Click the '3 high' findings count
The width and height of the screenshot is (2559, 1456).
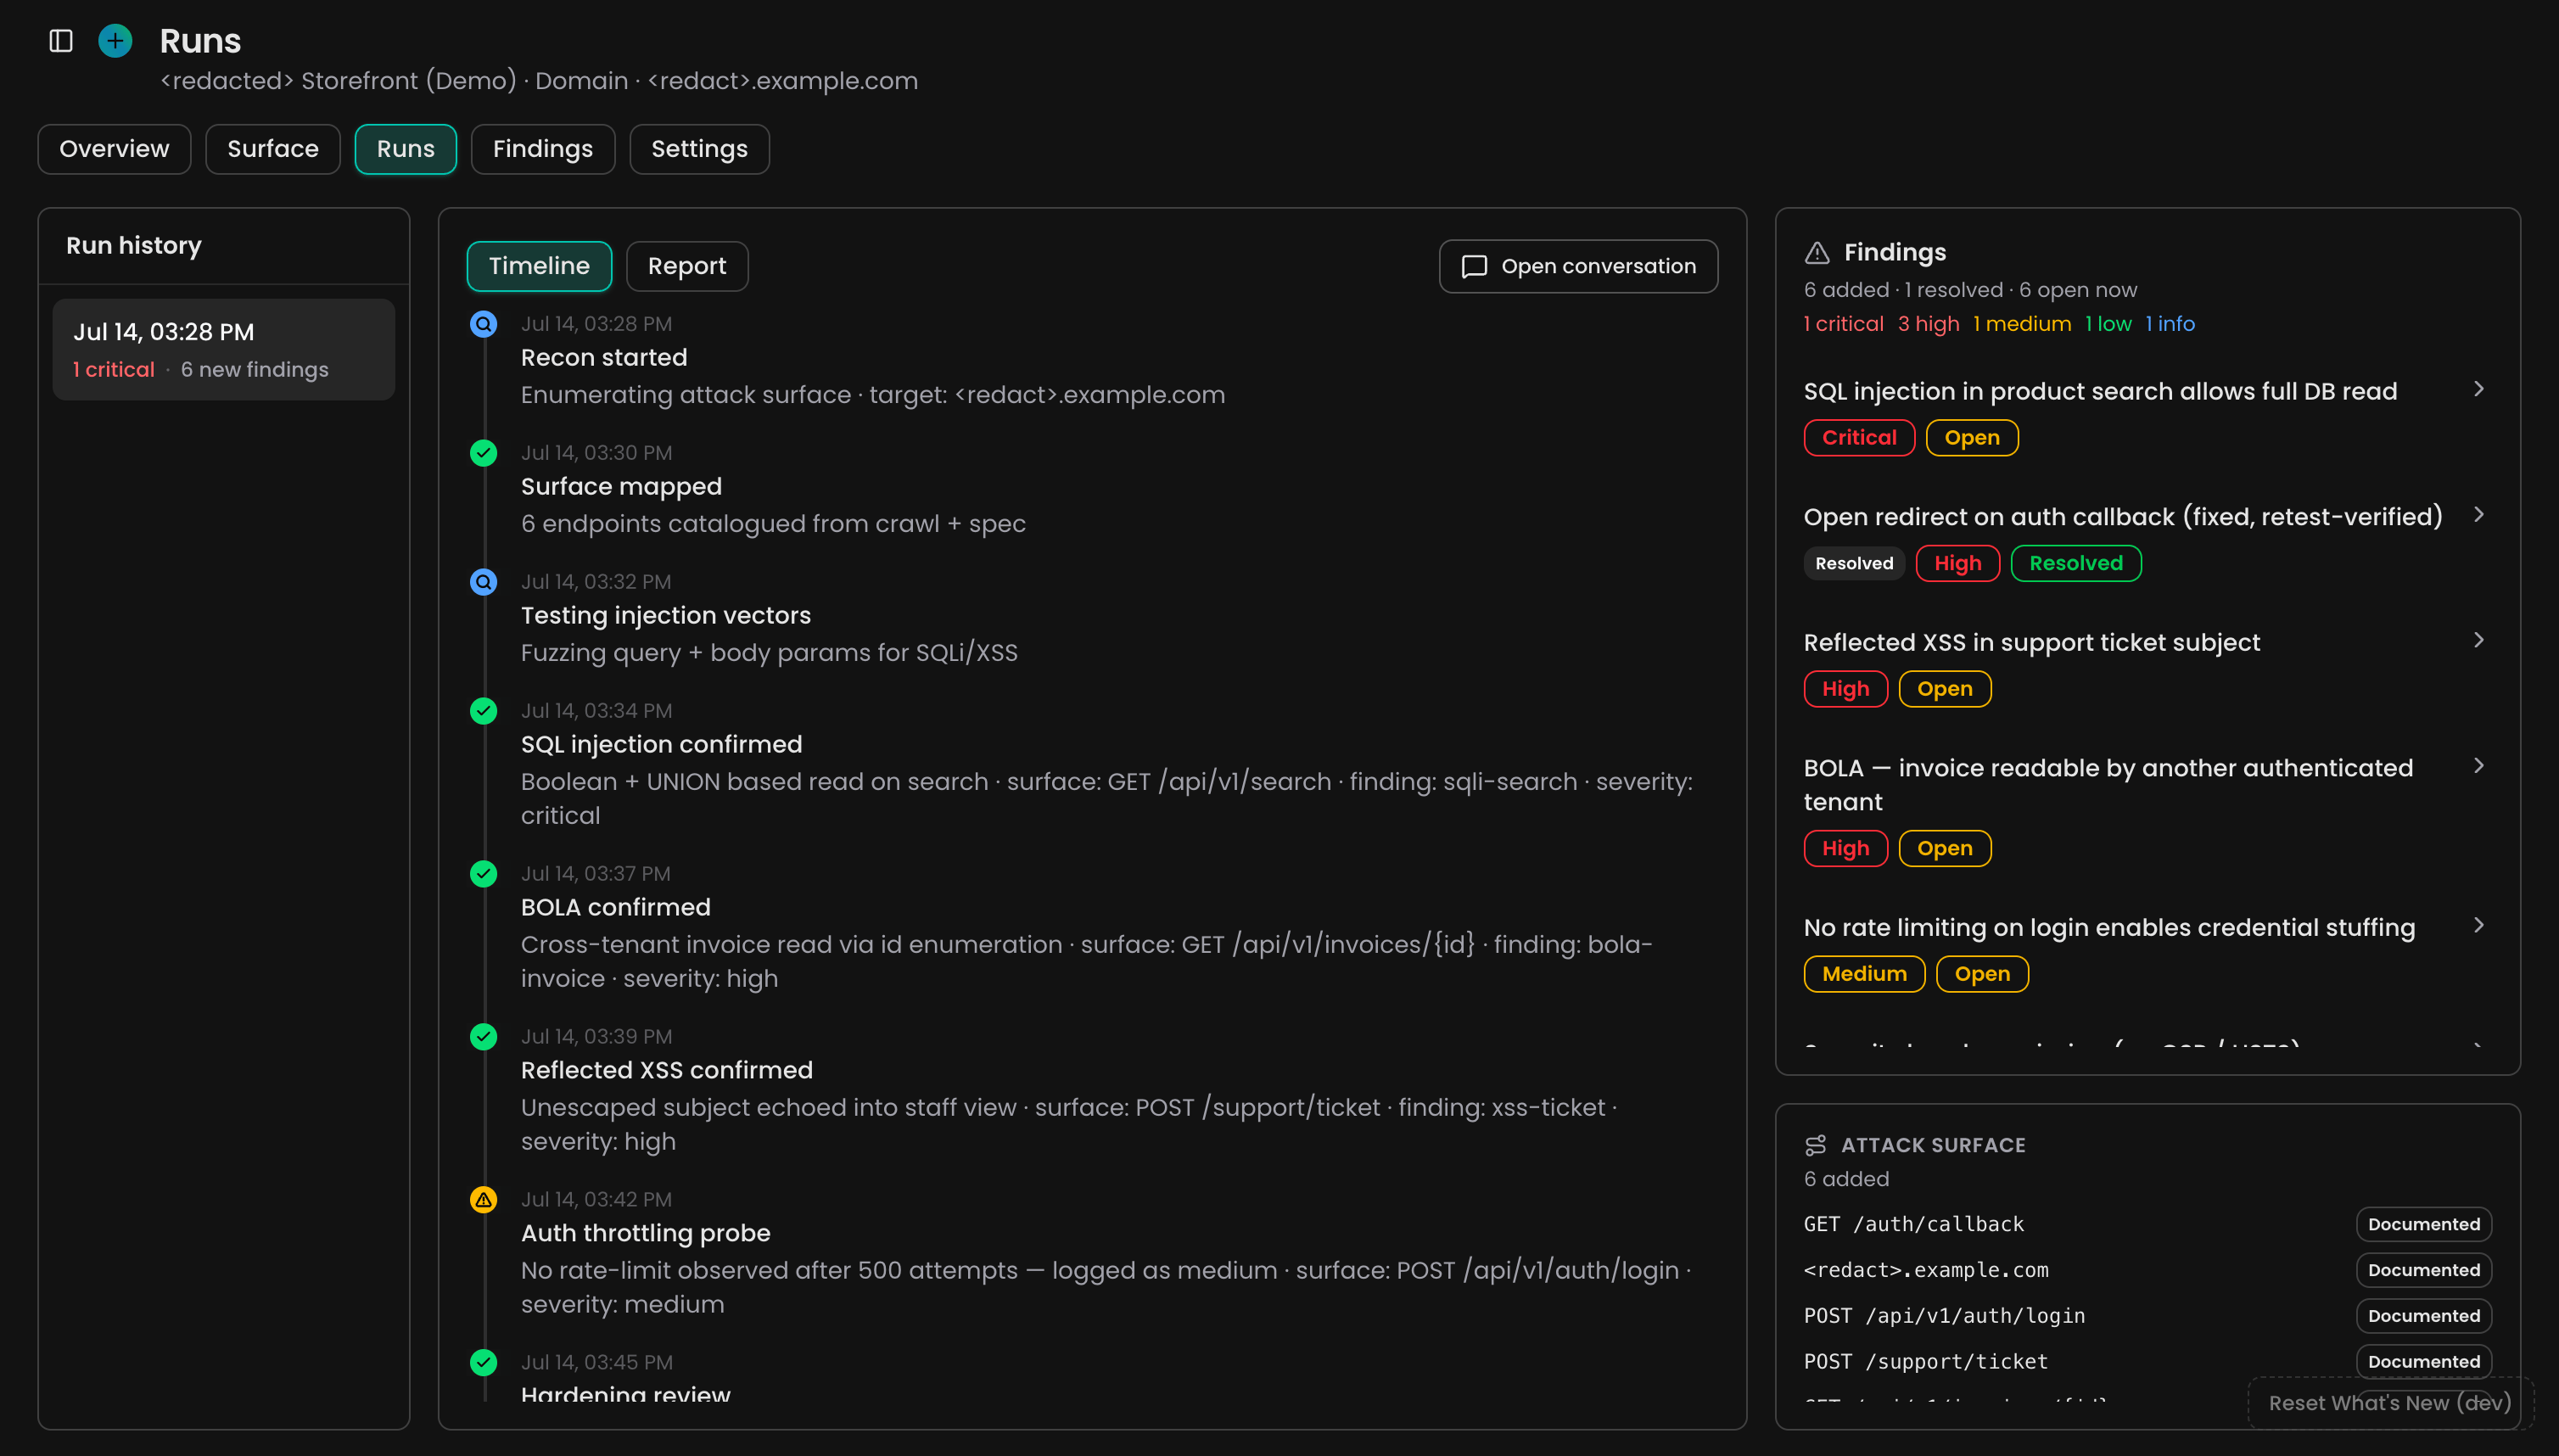(1929, 325)
